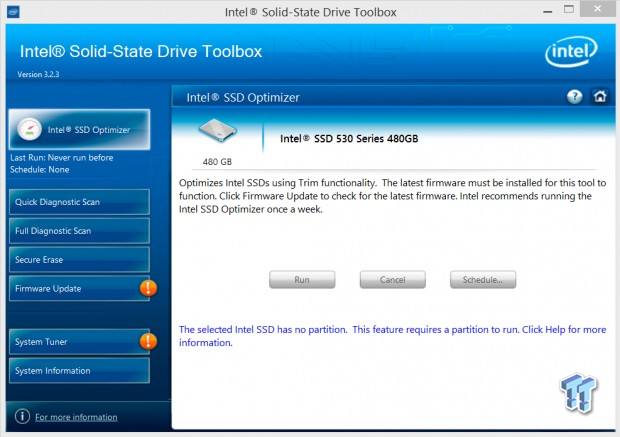Click the System Tuner warning badge
This screenshot has height=437, width=620.
point(148,341)
